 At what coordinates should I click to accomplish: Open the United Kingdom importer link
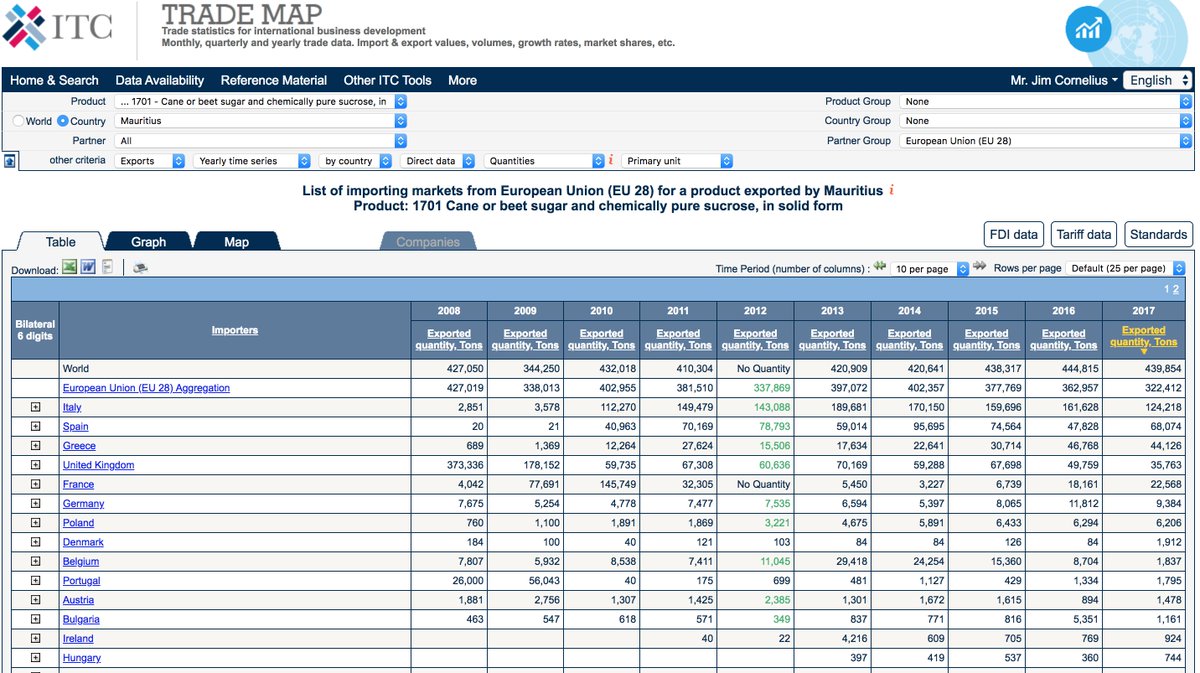tap(98, 465)
